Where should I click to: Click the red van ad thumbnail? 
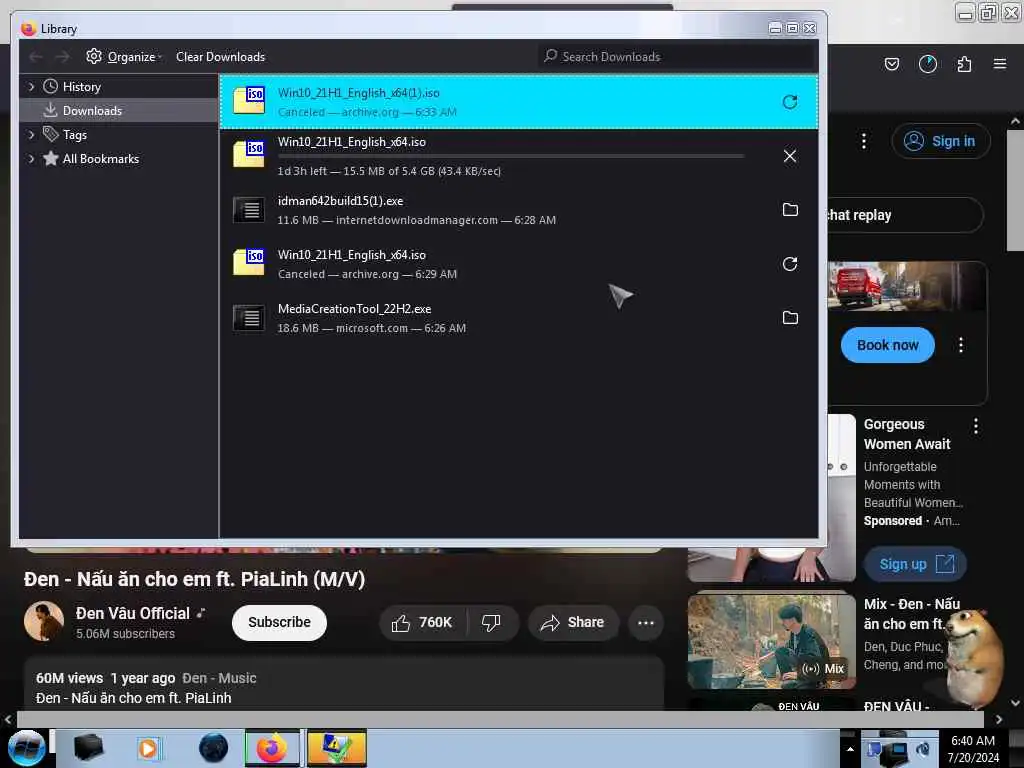click(x=906, y=286)
